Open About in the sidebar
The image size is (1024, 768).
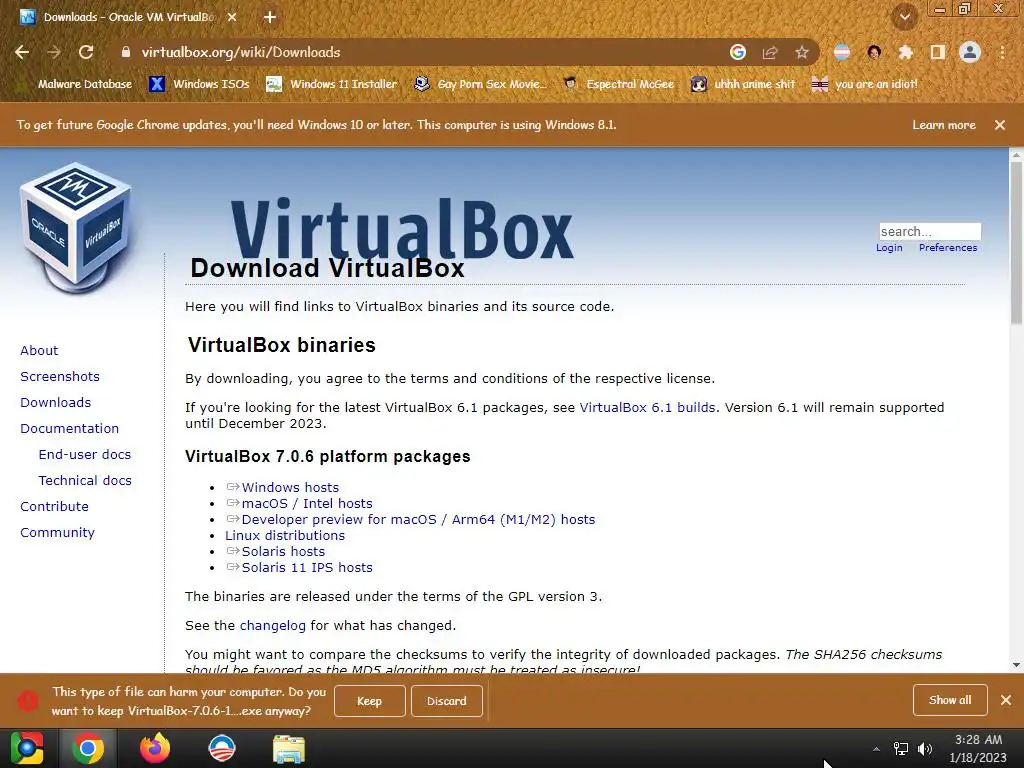coord(39,351)
